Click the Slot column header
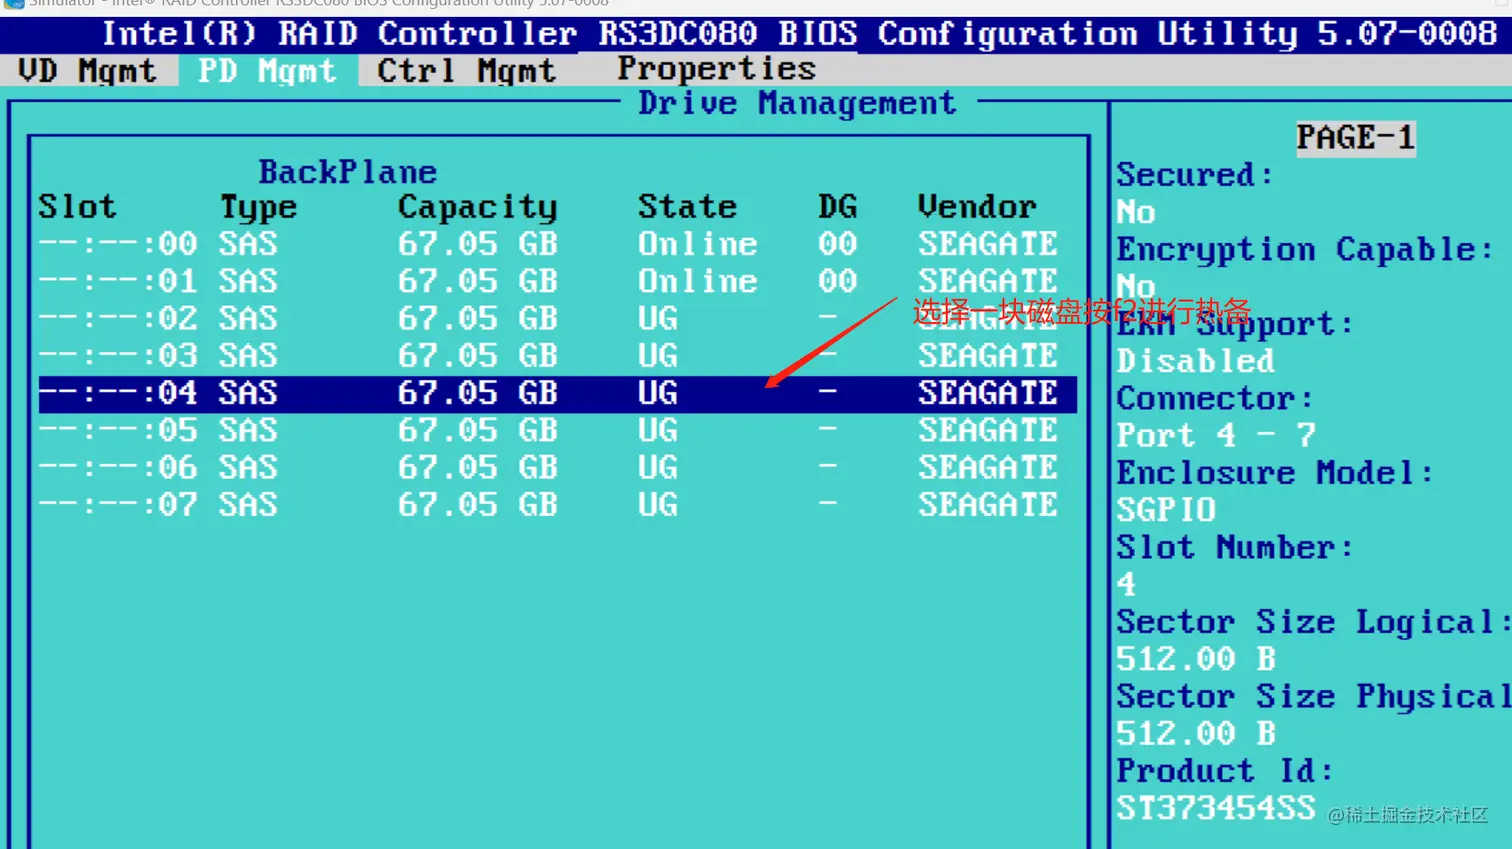Viewport: 1512px width, 849px height. [77, 207]
